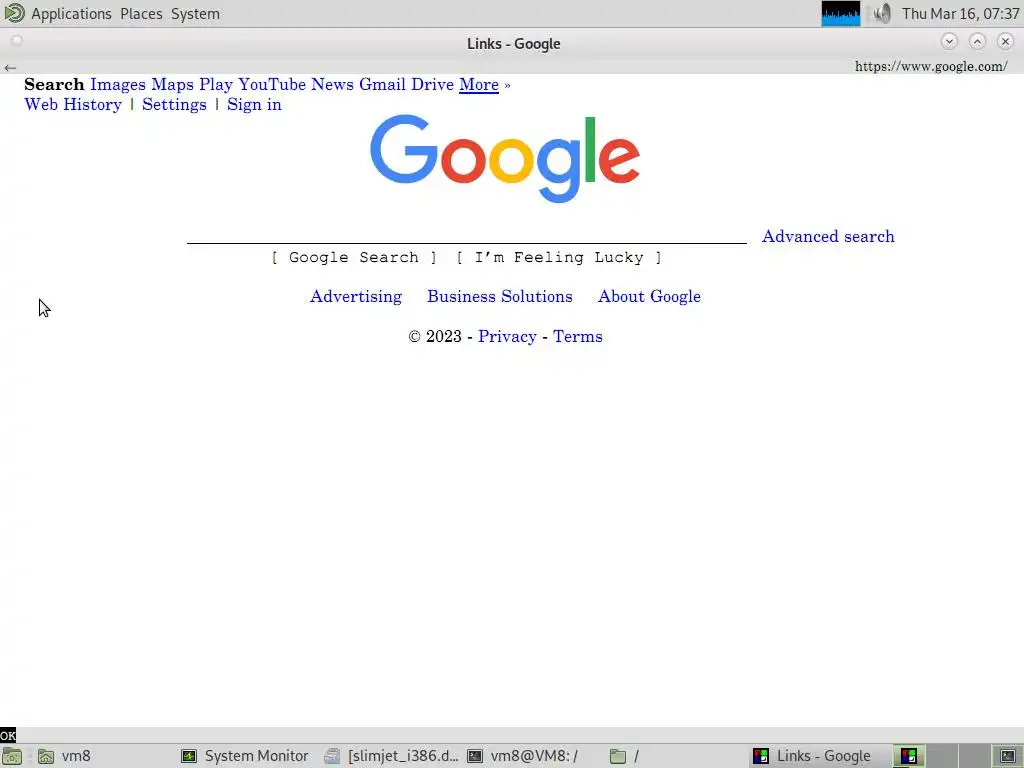The width and height of the screenshot is (1024, 768).
Task: Open the Images link
Action: pos(118,85)
